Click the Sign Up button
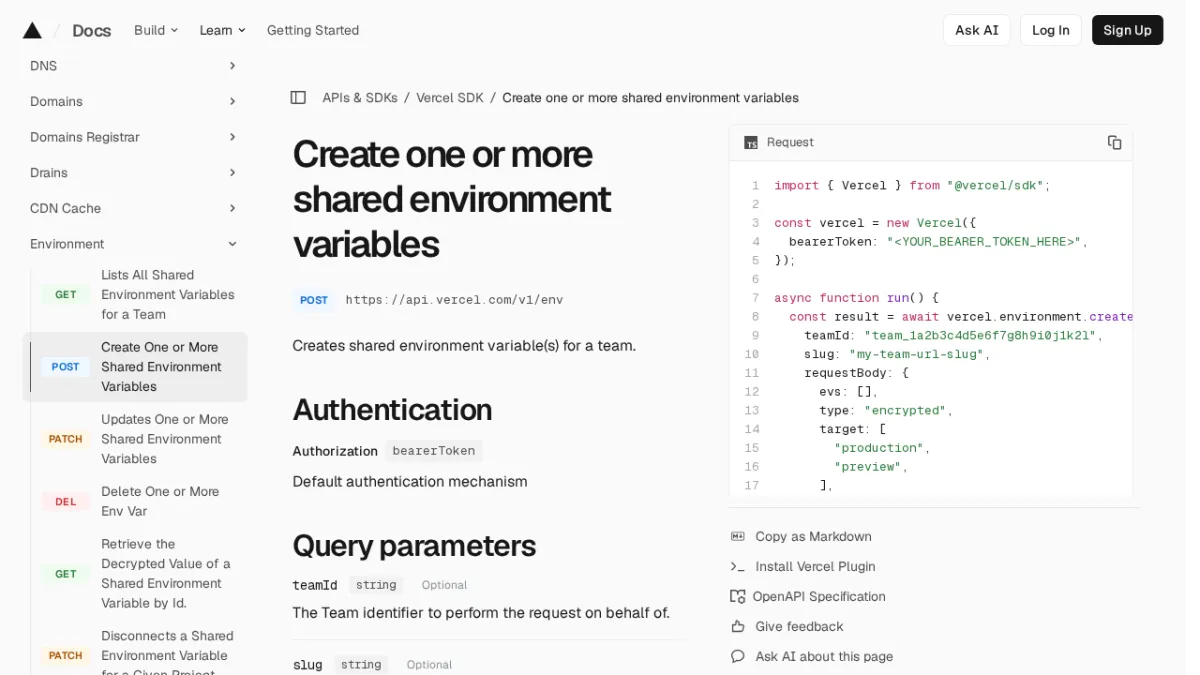 pos(1127,30)
